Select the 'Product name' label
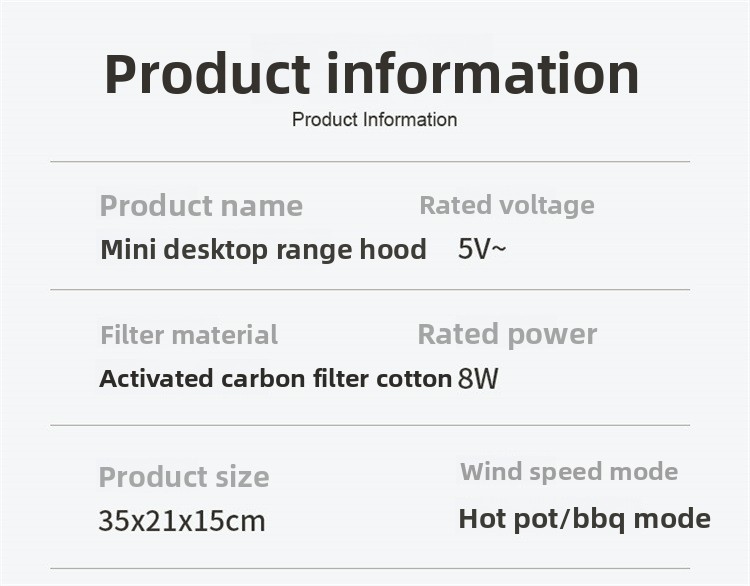The image size is (750, 586). click(201, 206)
